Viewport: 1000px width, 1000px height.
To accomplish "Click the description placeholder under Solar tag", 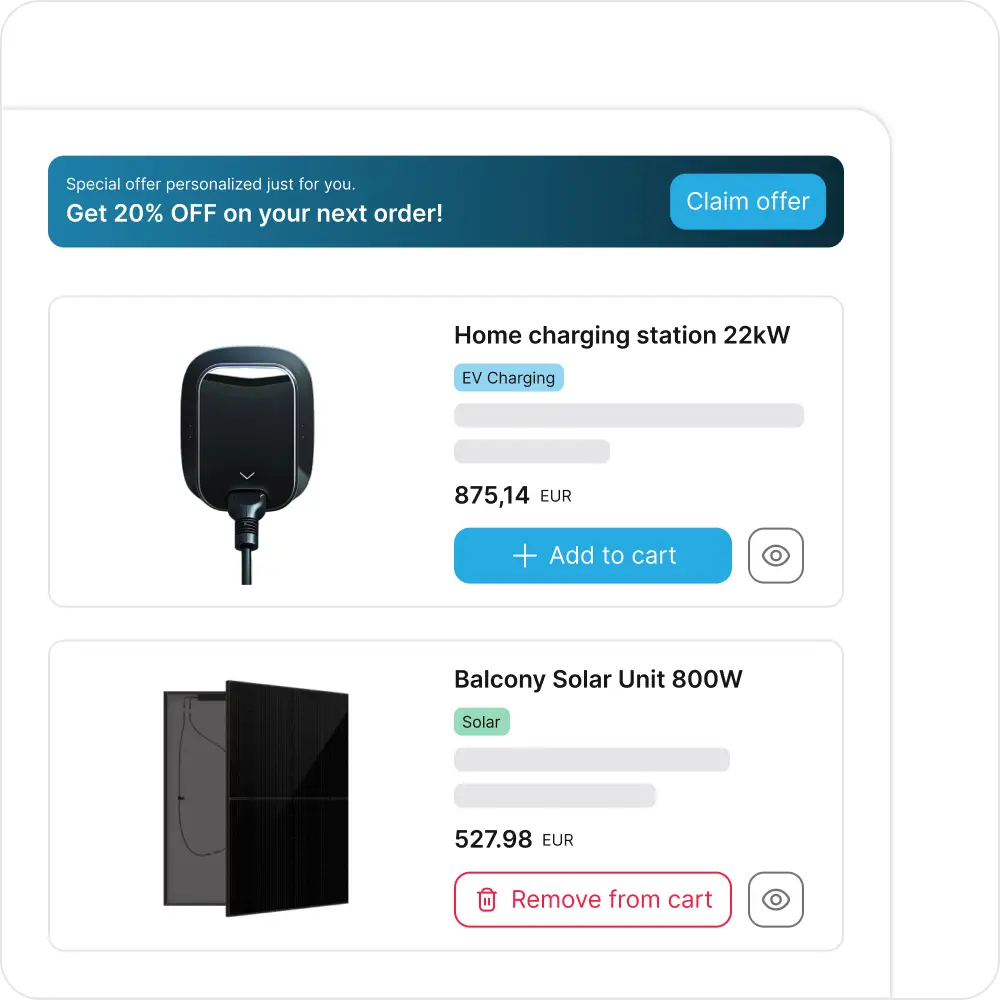I will 591,759.
